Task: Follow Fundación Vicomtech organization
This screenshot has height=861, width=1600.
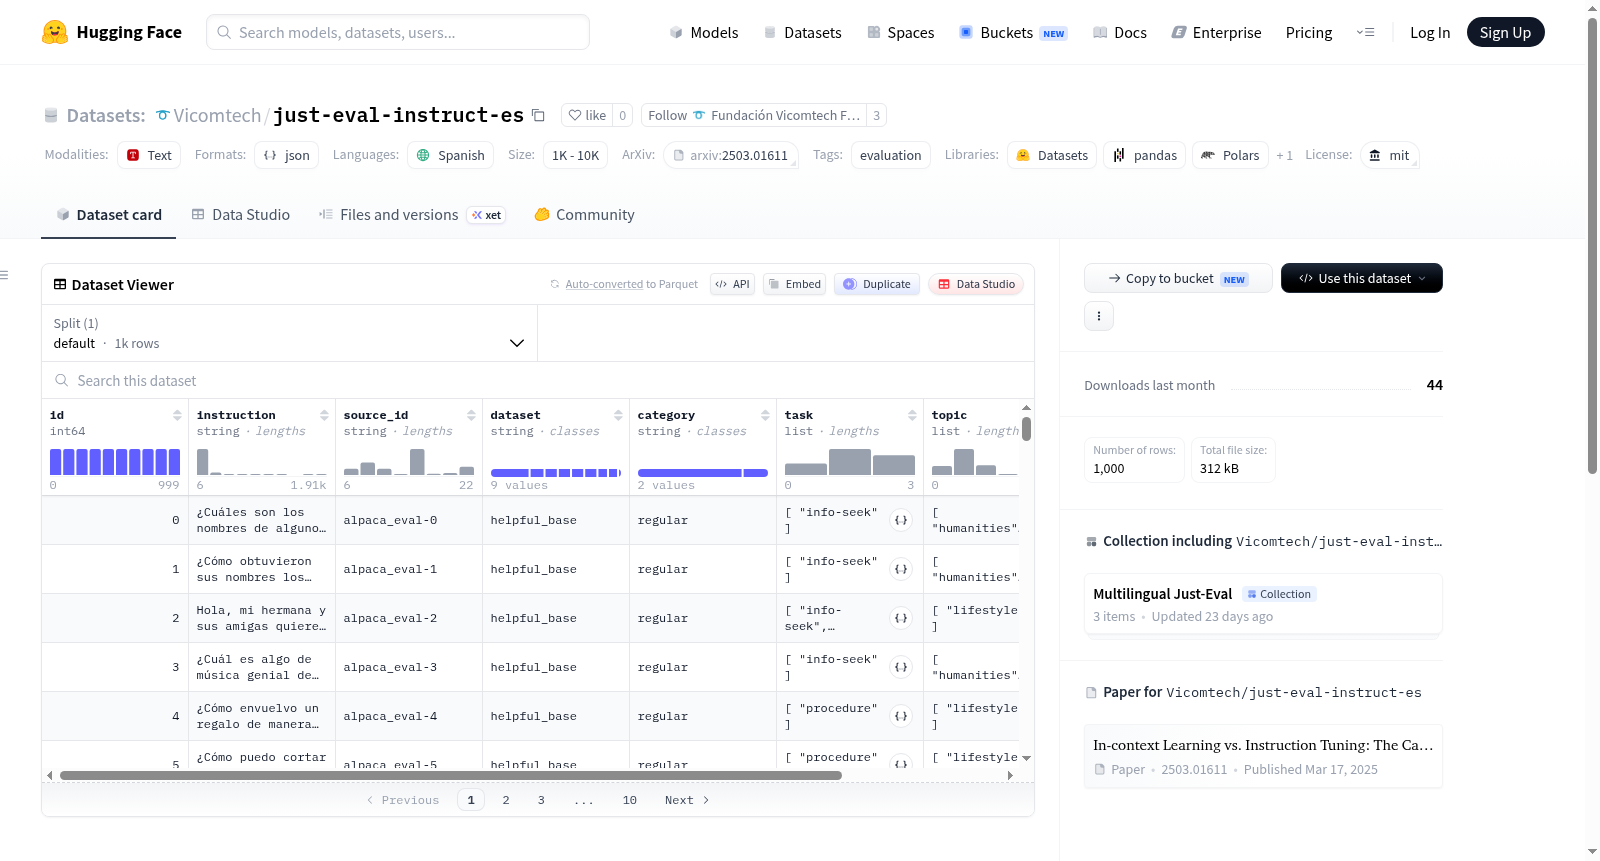Action: pyautogui.click(x=754, y=115)
